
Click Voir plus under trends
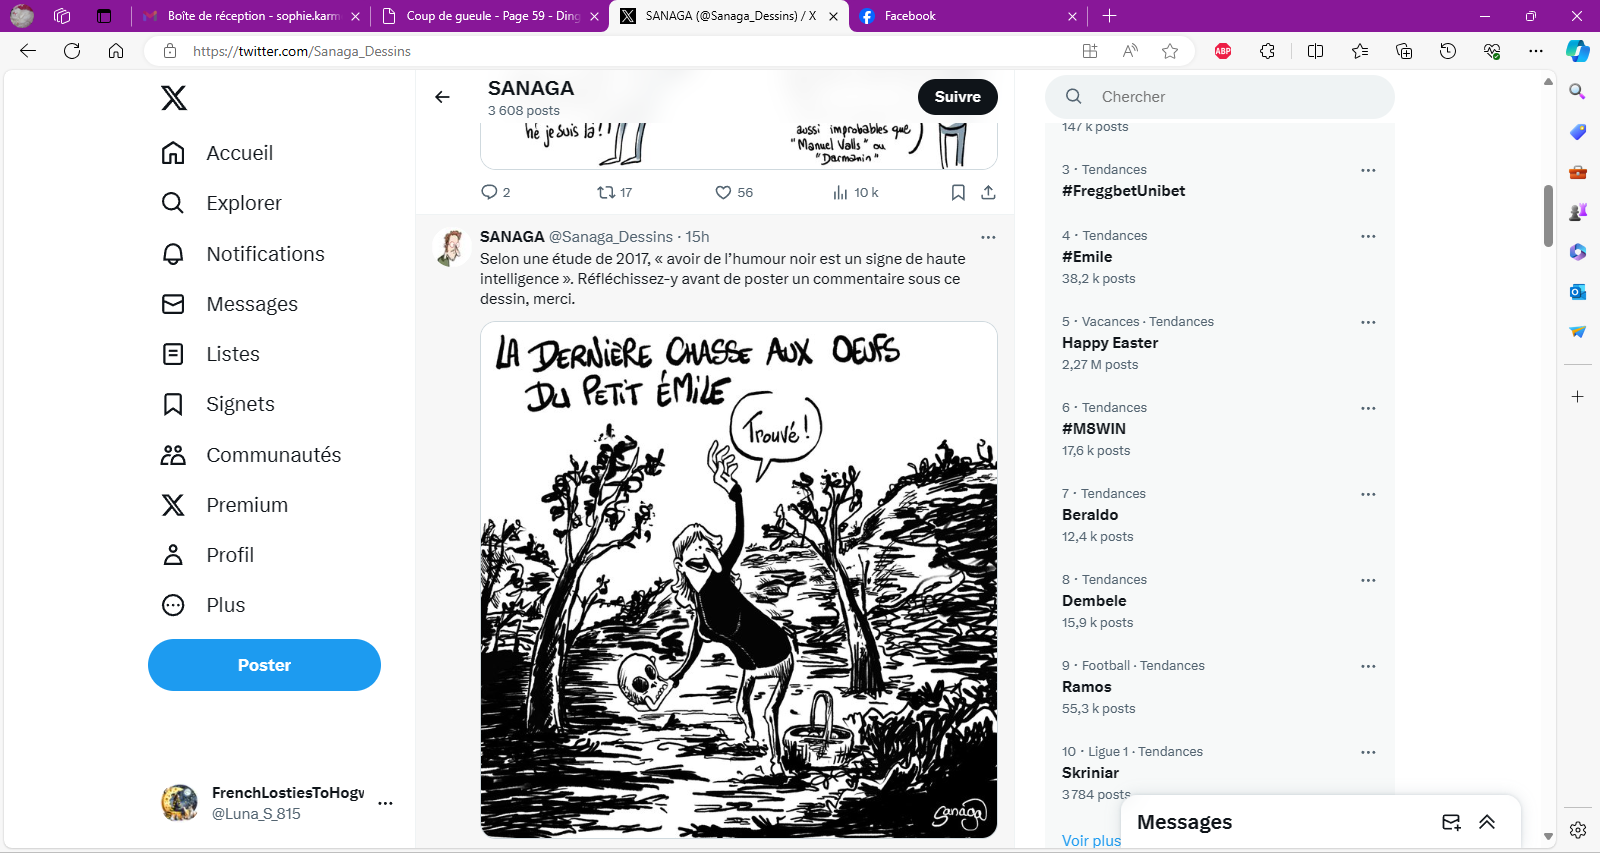pyautogui.click(x=1091, y=841)
